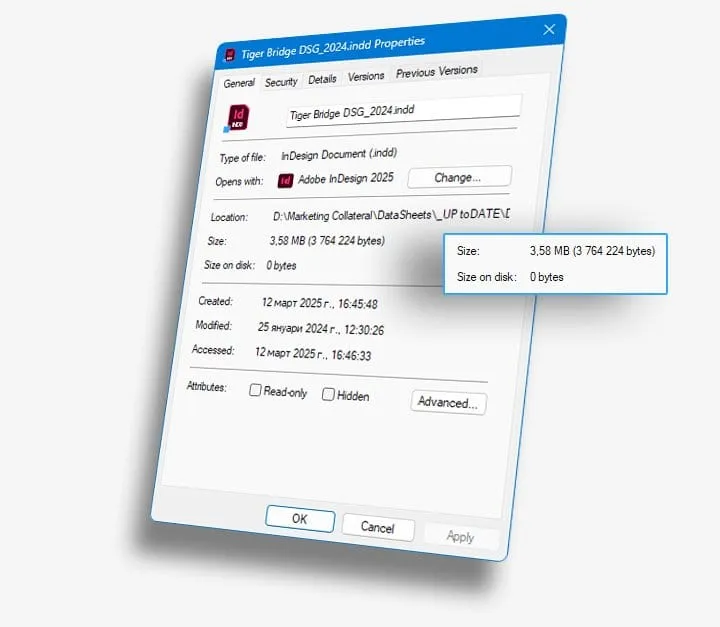This screenshot has width=720, height=627.
Task: Click the file name text field
Action: [x=403, y=111]
